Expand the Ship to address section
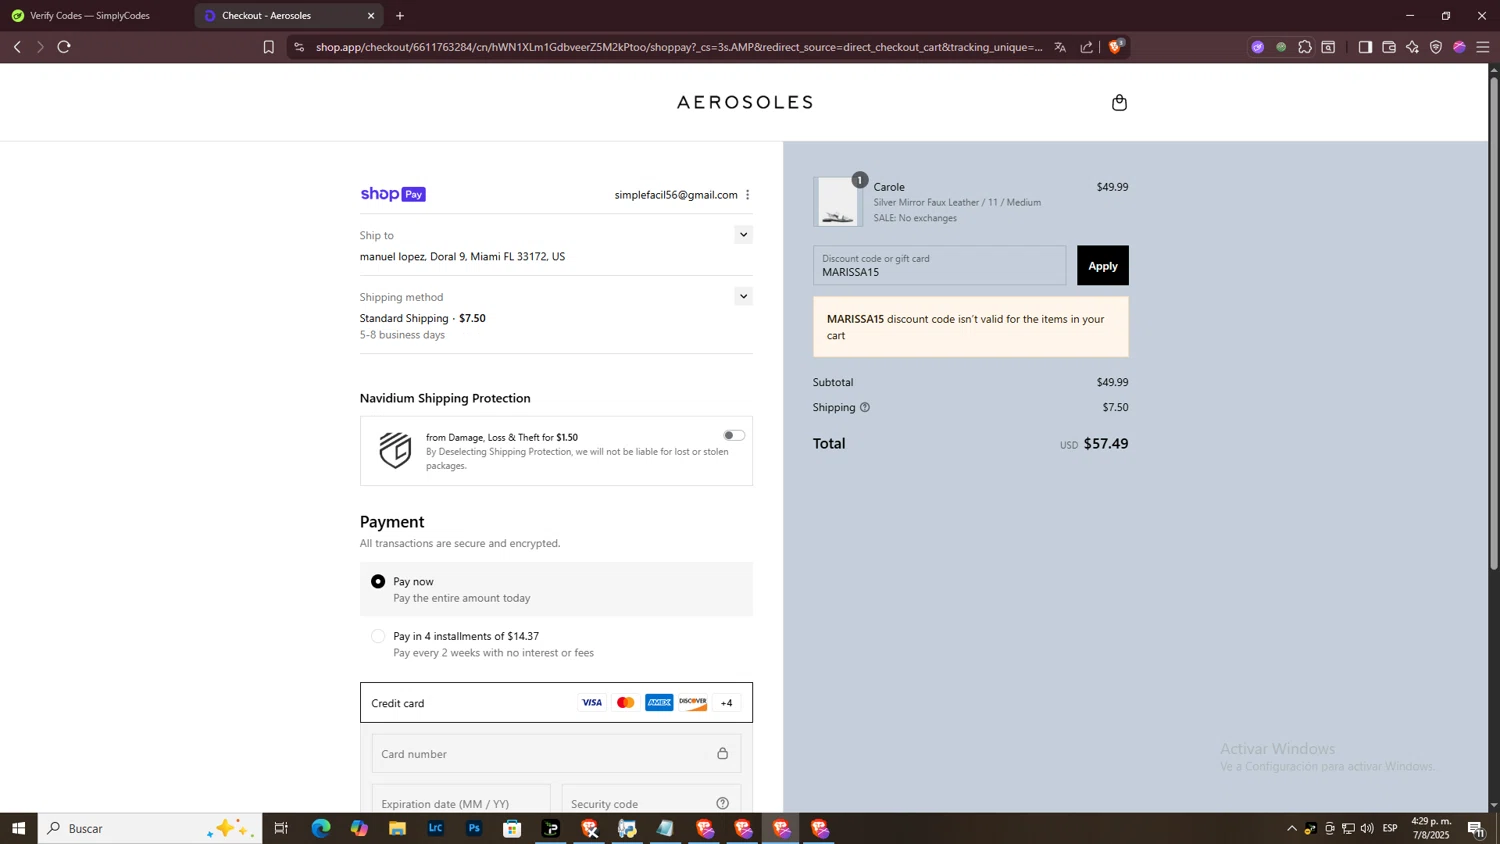The image size is (1500, 844). coord(743,235)
